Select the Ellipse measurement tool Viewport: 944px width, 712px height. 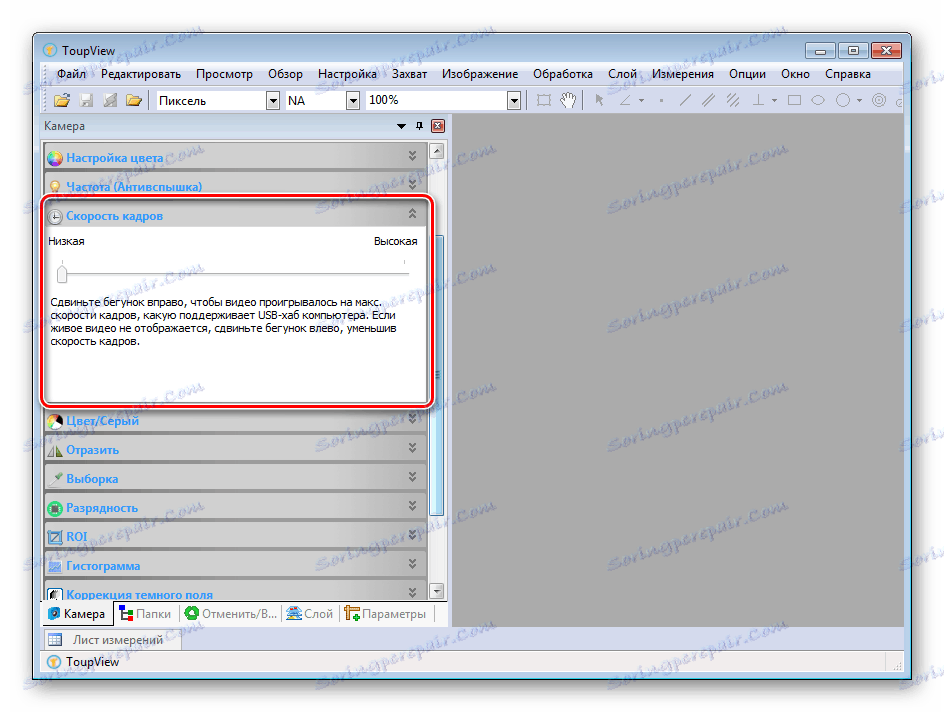(818, 101)
